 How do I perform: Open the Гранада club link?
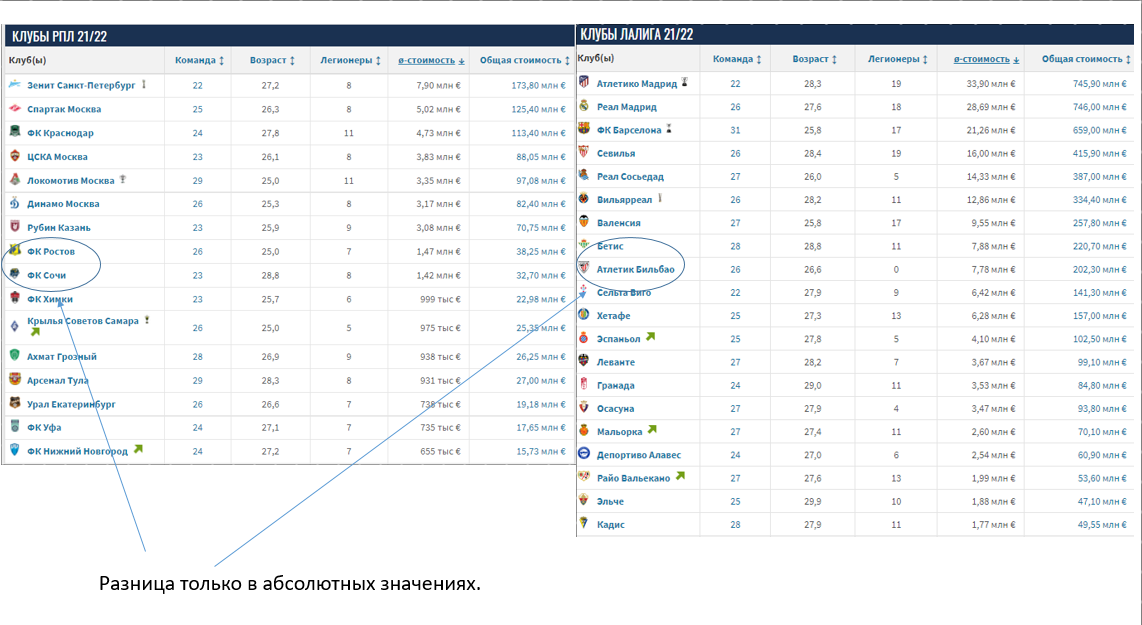tap(615, 385)
